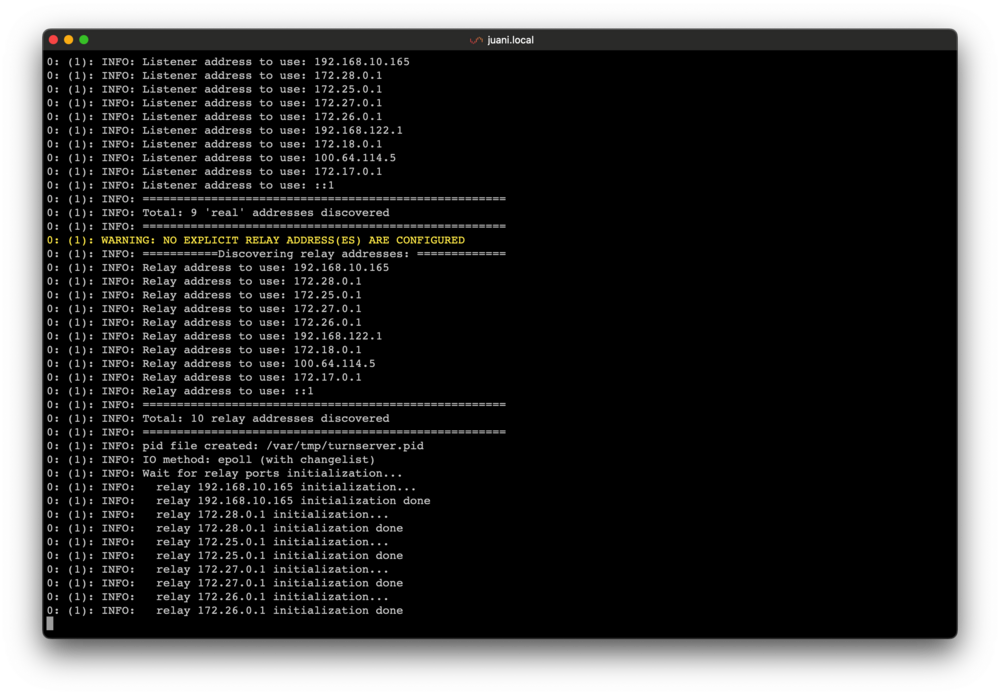Click 'Listener address to use: 172.17.0.1'
The height and width of the screenshot is (695, 1000).
[x=262, y=172]
